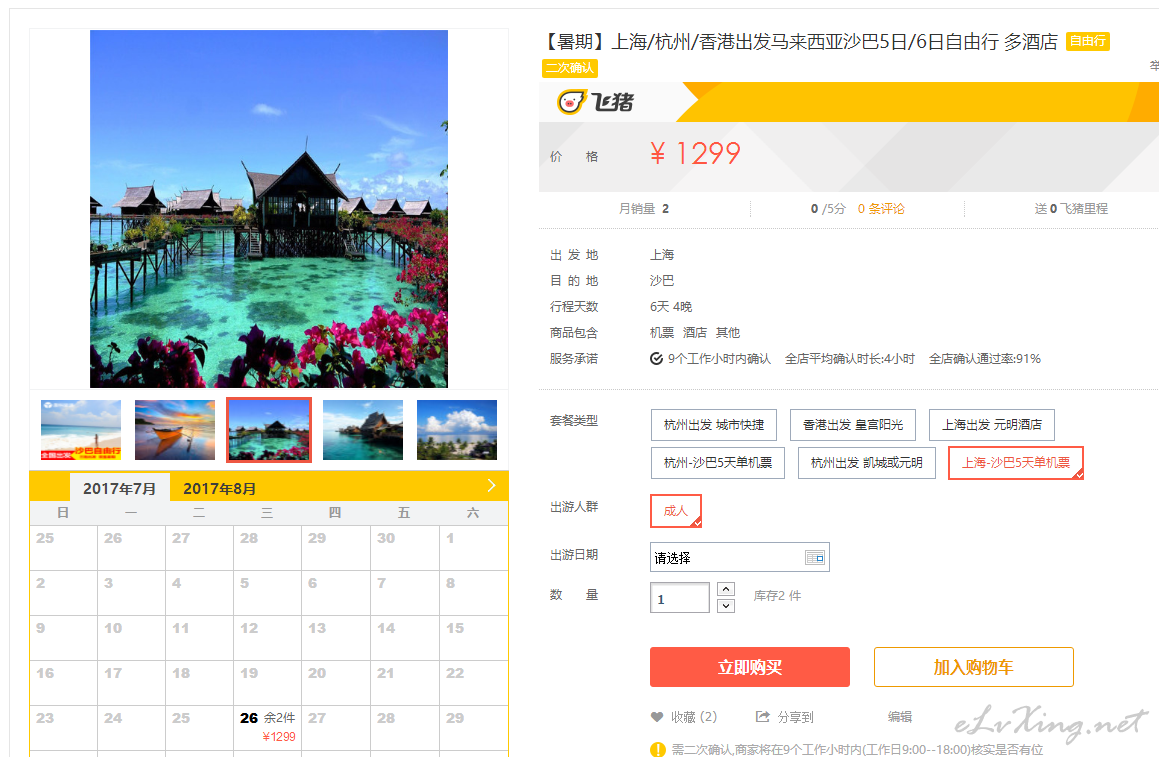Click the 月销量 2 text
This screenshot has height=757, width=1159.
[x=644, y=208]
